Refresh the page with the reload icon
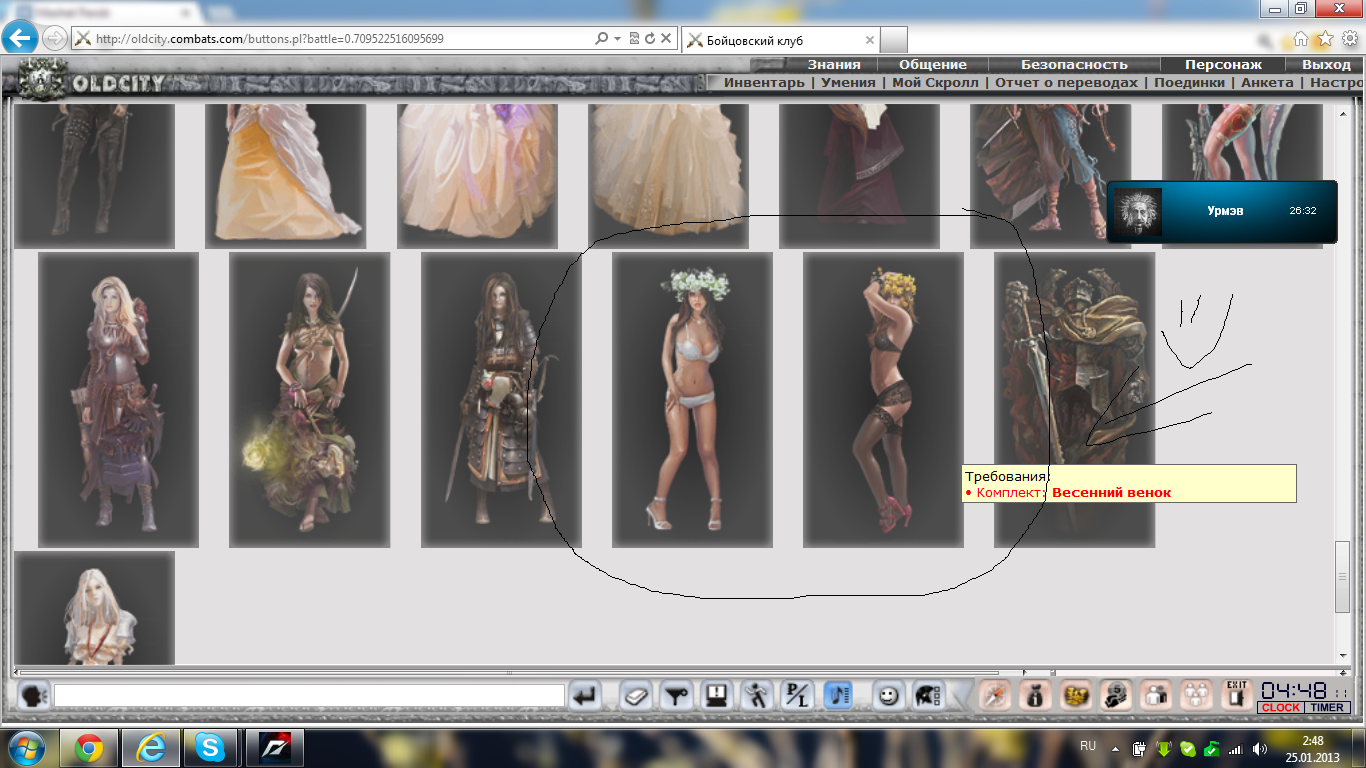1366x768 pixels. [650, 39]
